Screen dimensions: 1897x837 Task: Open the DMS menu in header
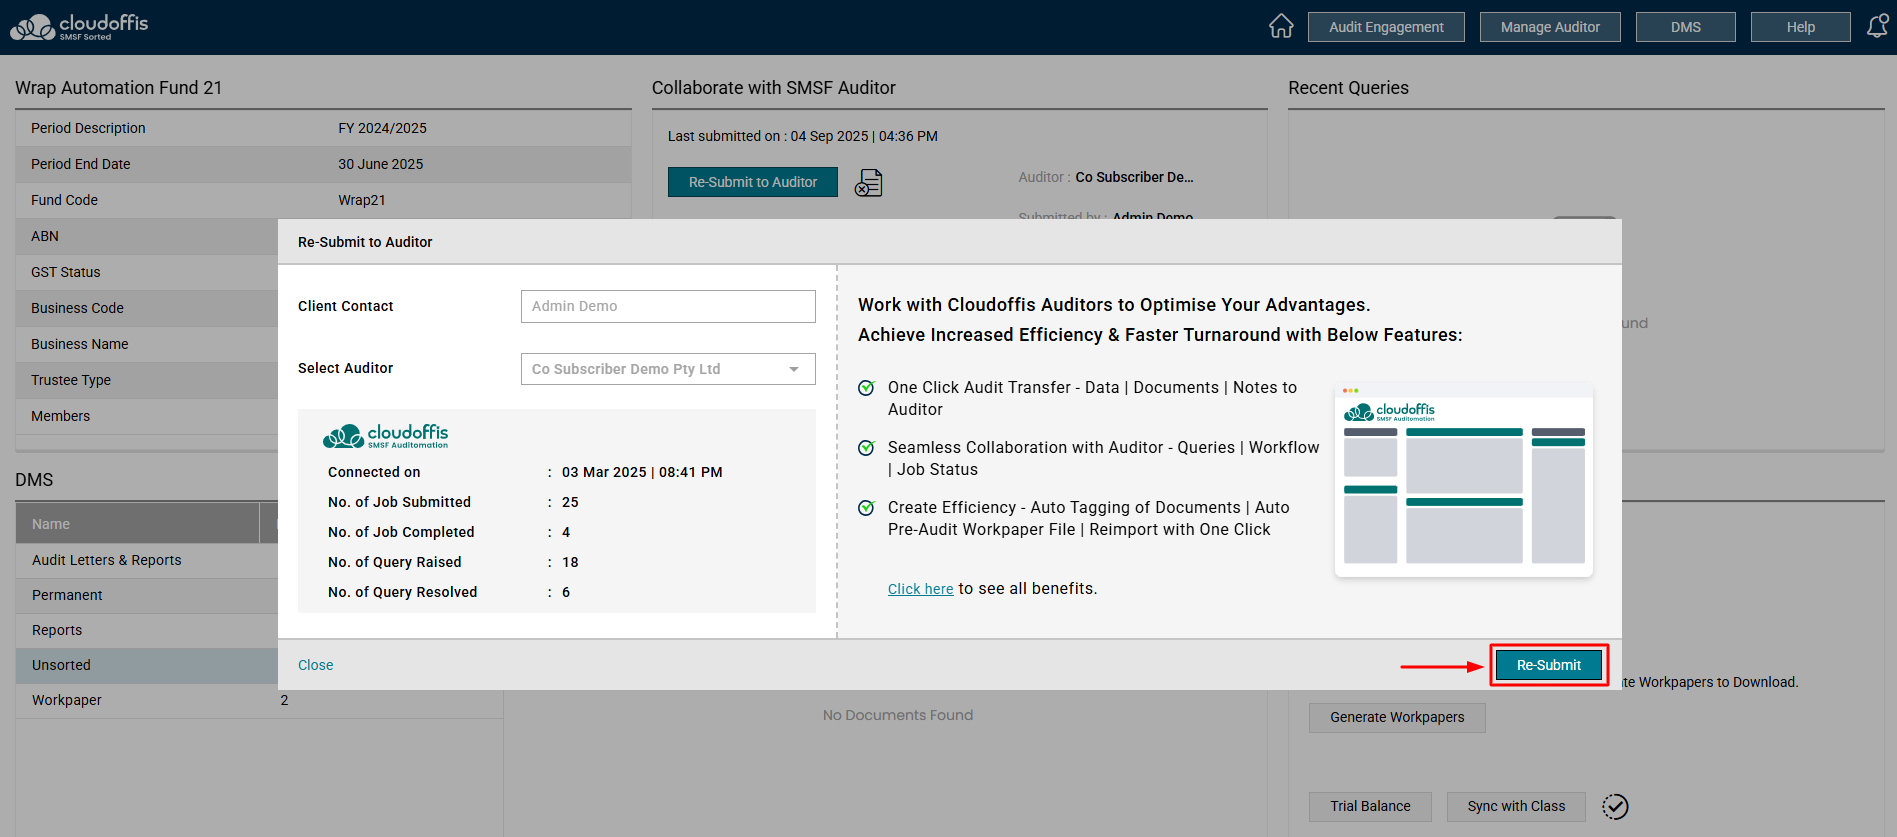1685,27
